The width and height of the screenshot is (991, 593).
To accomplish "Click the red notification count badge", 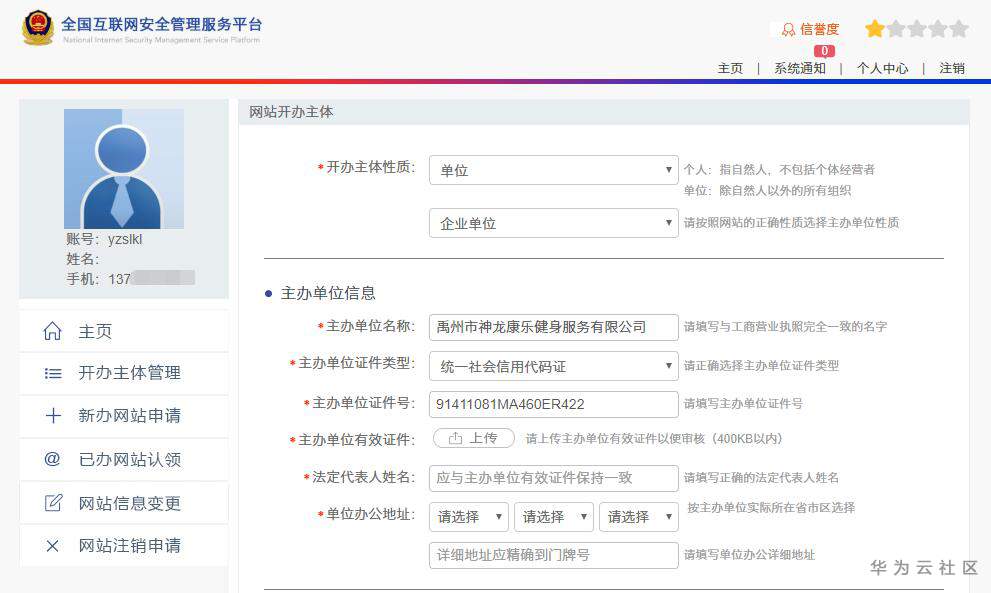I will 824,51.
